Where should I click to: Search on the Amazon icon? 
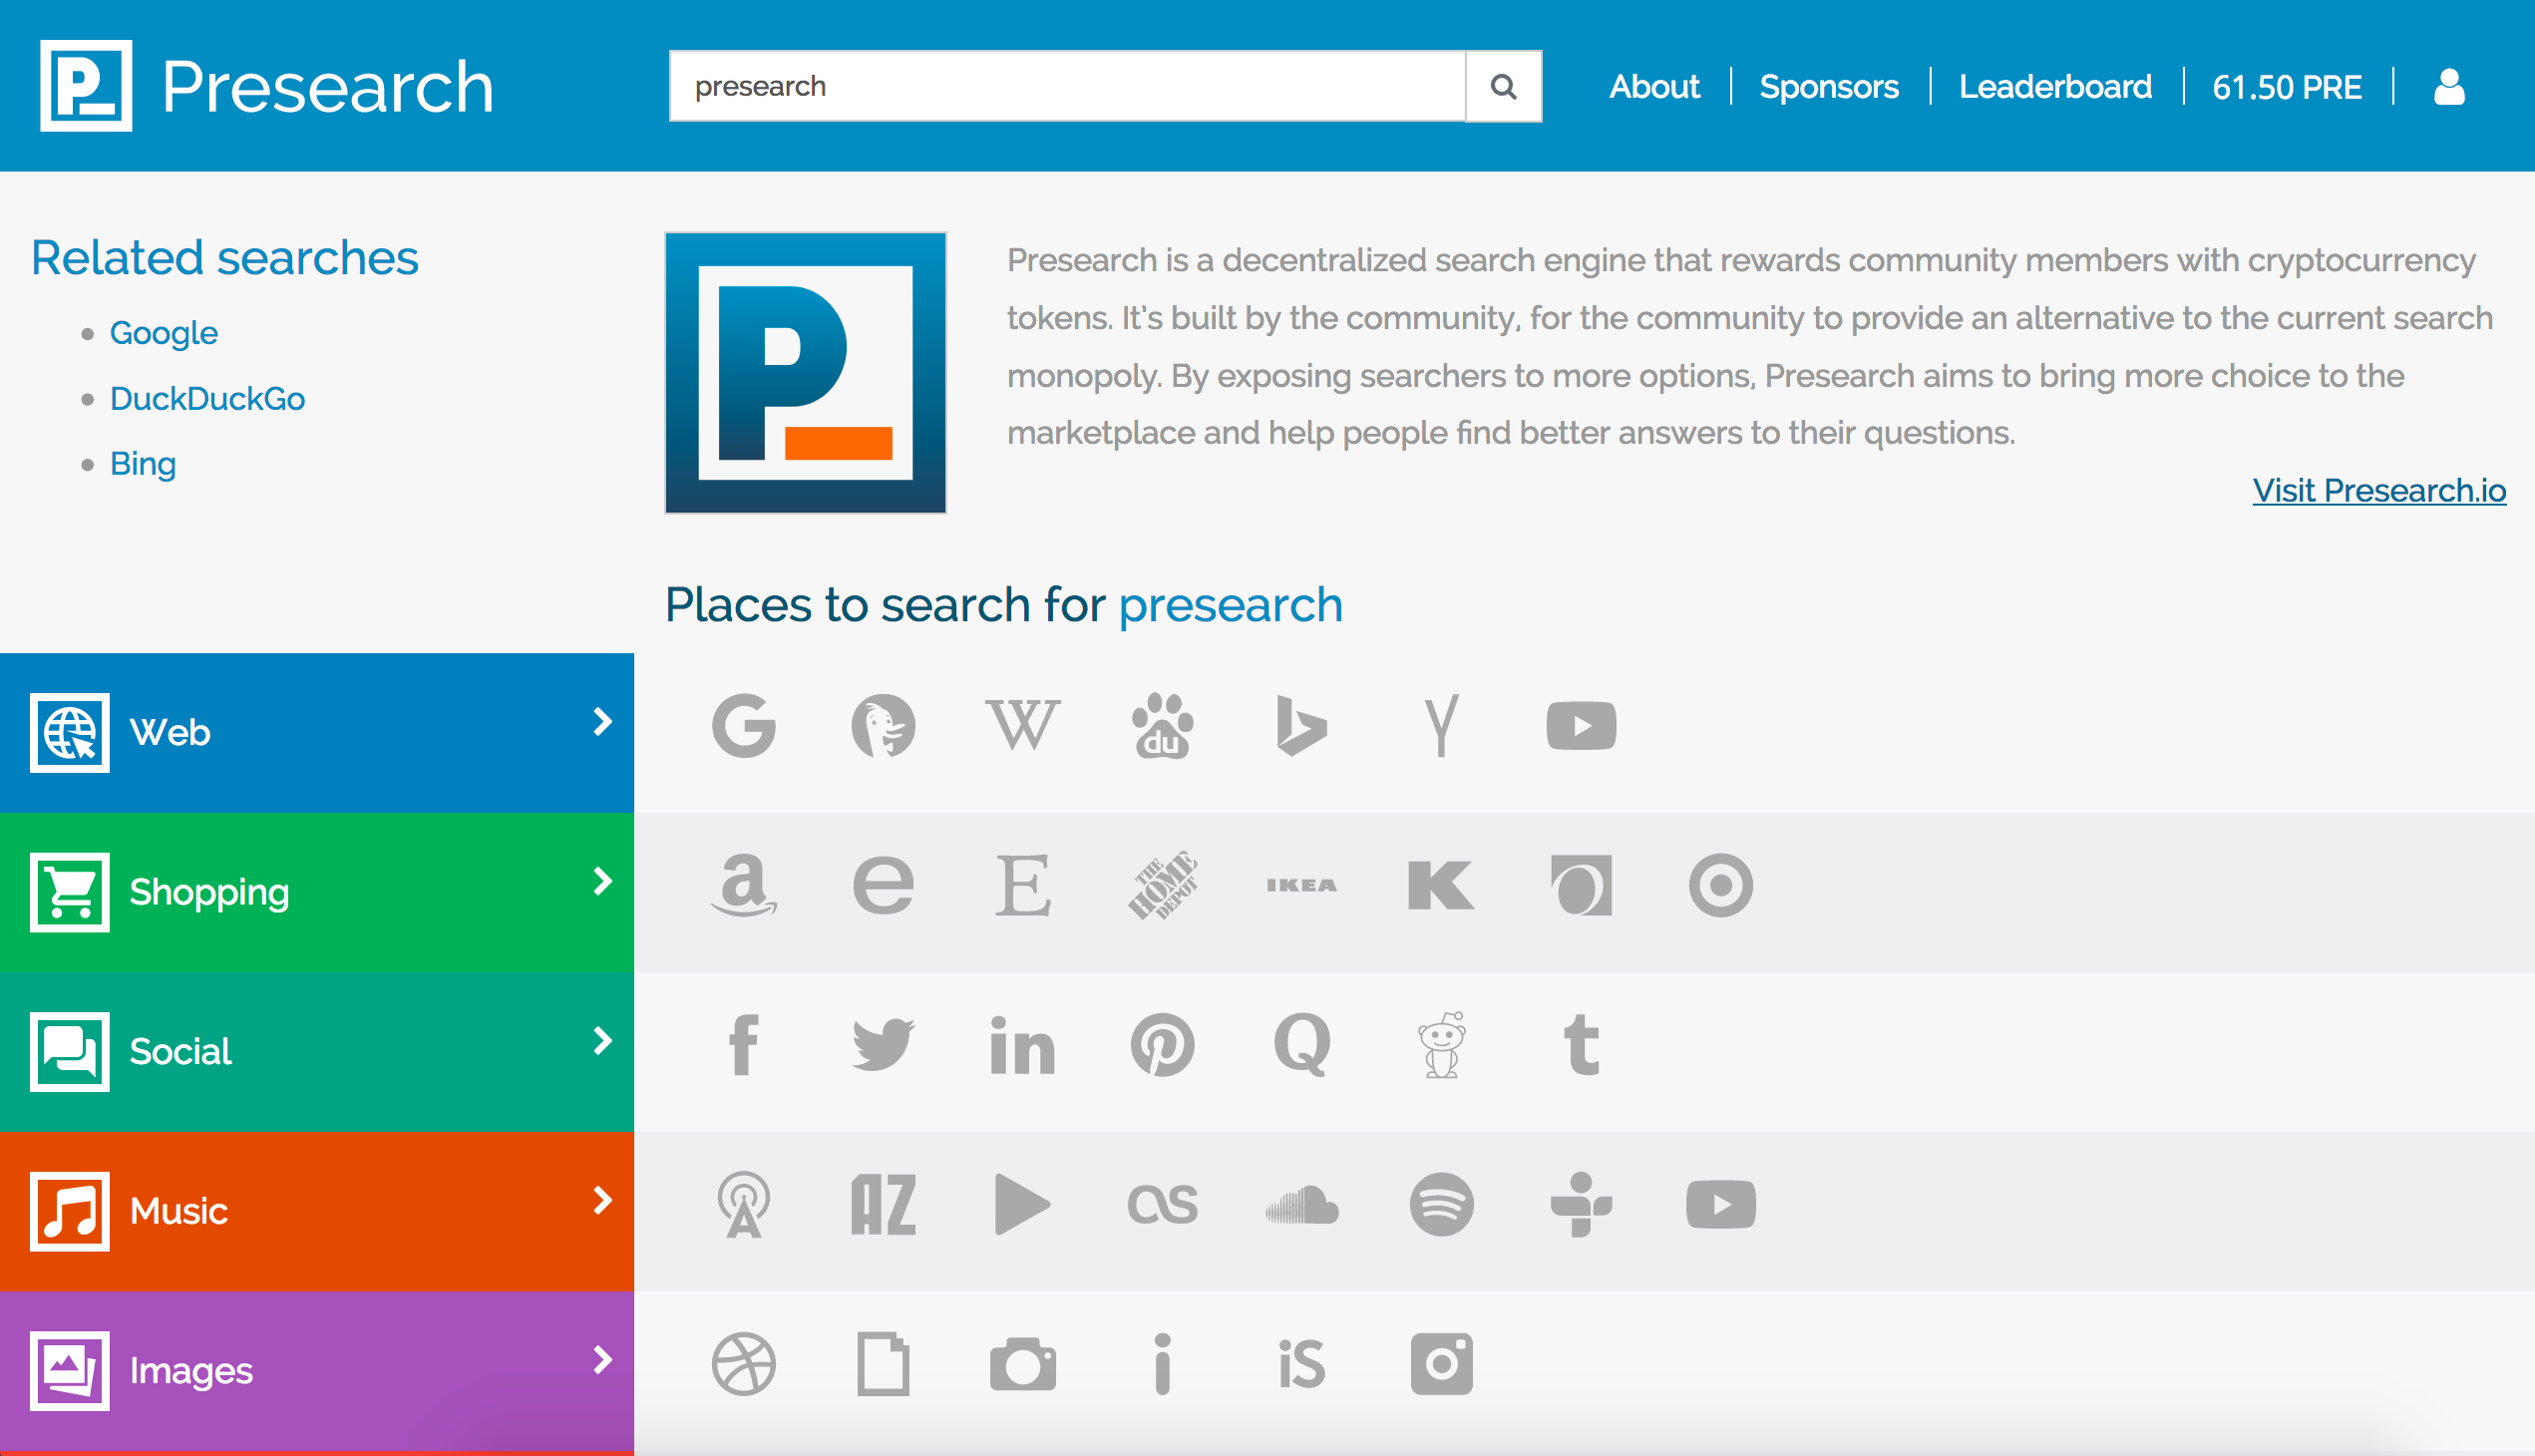743,886
